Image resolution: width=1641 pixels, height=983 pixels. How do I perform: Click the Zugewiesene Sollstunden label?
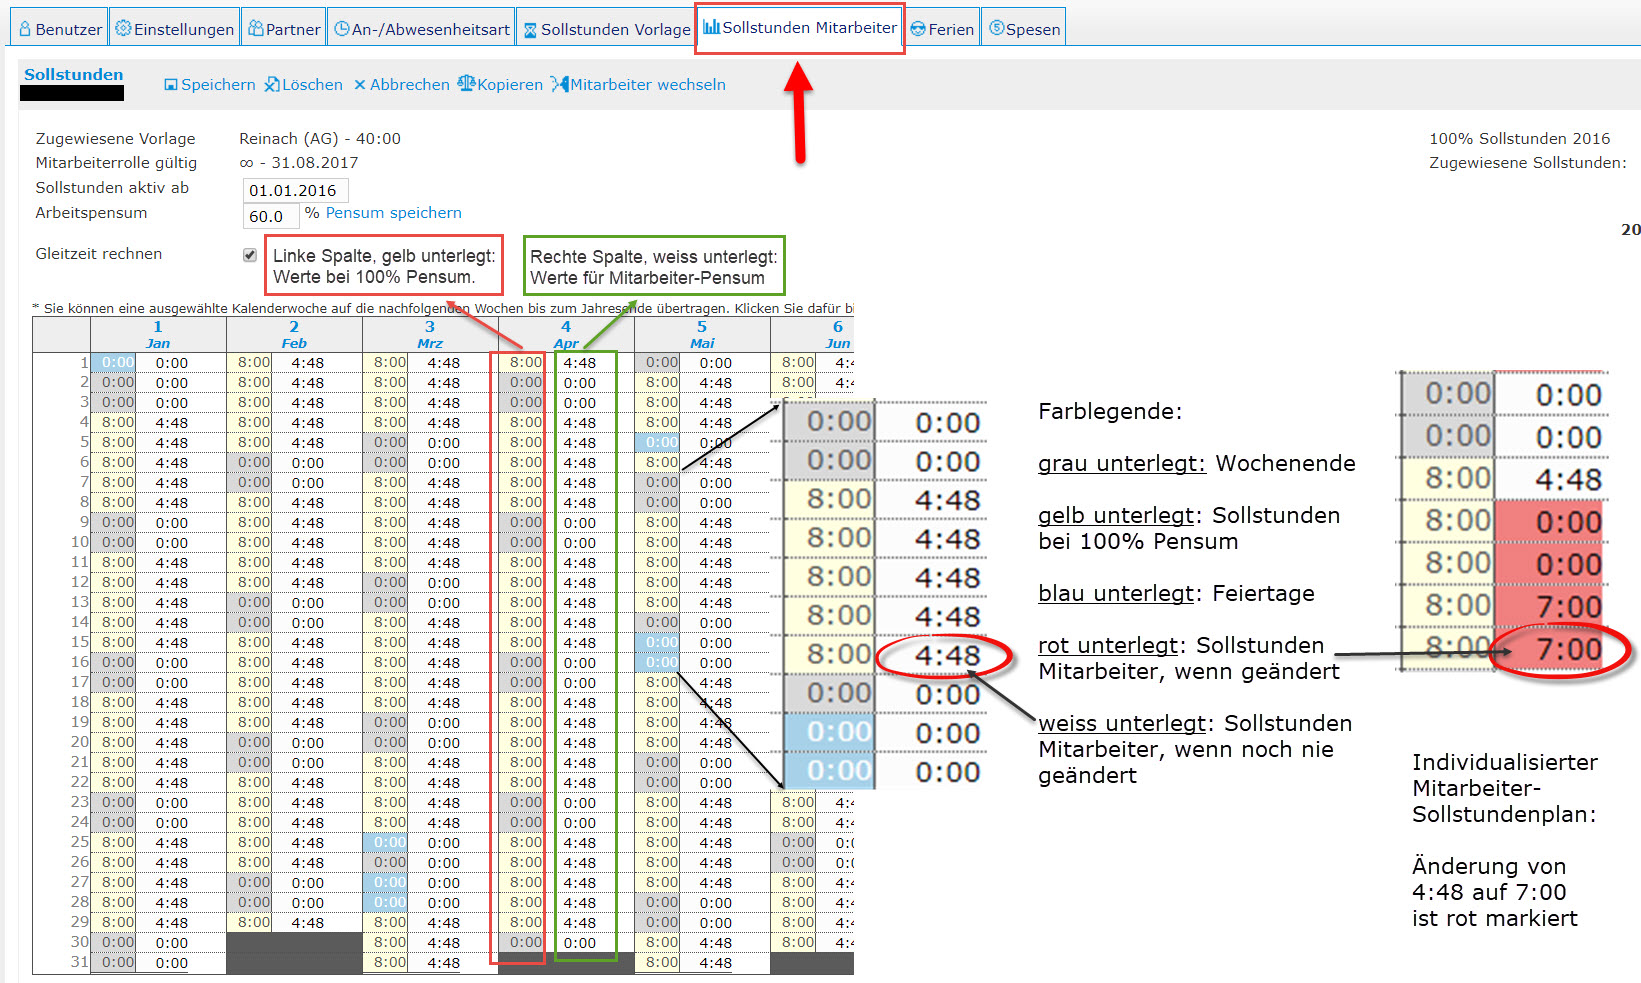[1527, 163]
